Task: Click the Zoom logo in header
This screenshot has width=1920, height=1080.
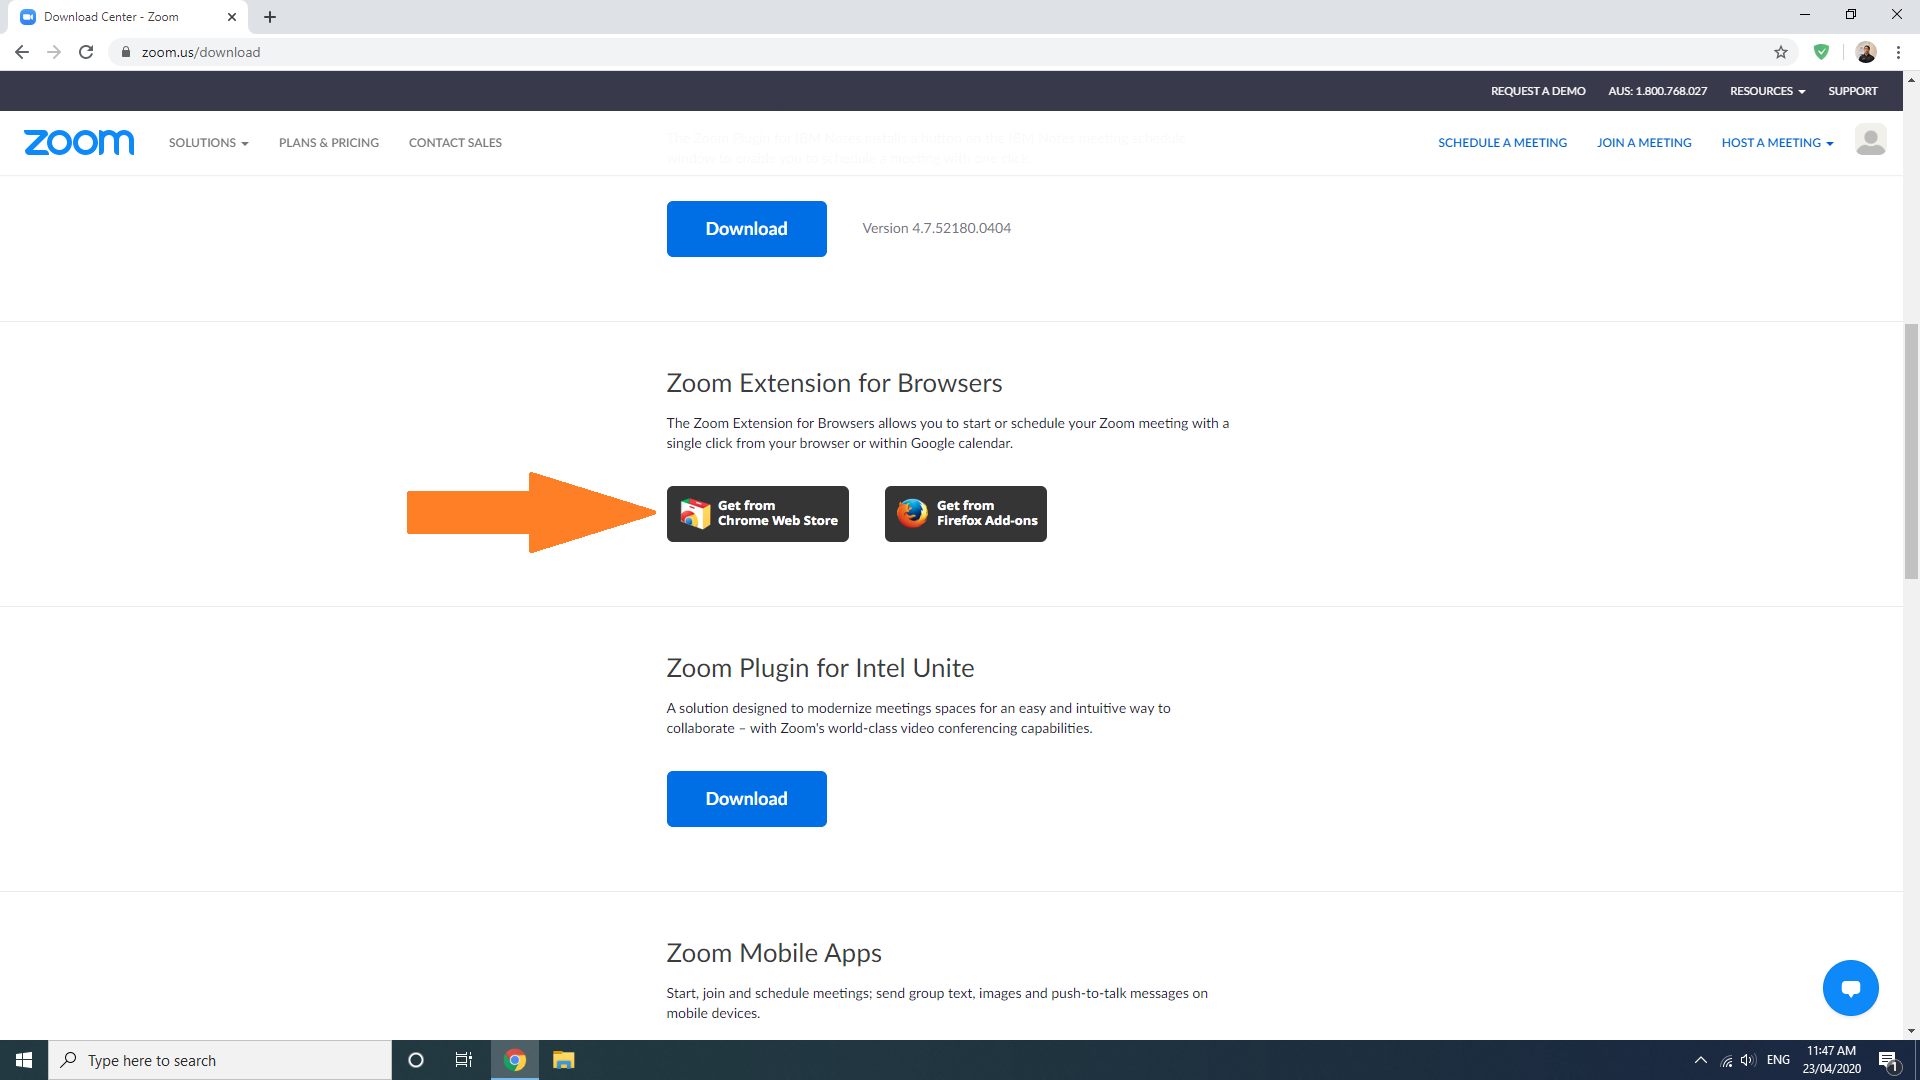Action: [x=79, y=142]
